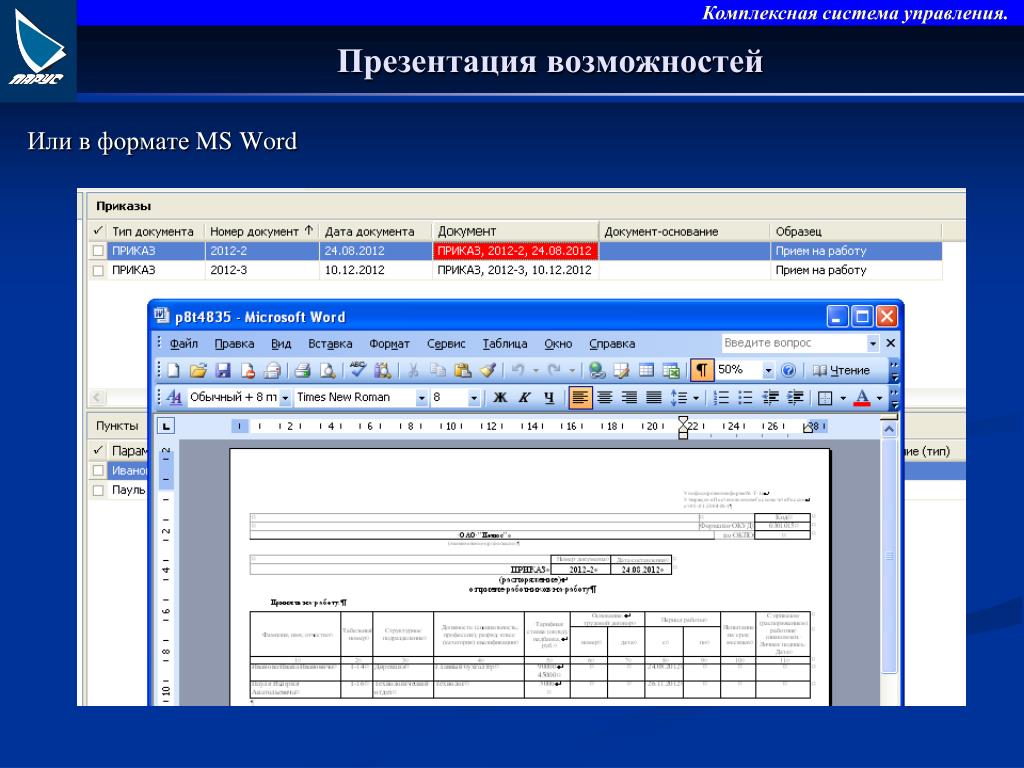Toggle bold Ж formatting
Screen dimensions: 1024x768
click(x=500, y=397)
